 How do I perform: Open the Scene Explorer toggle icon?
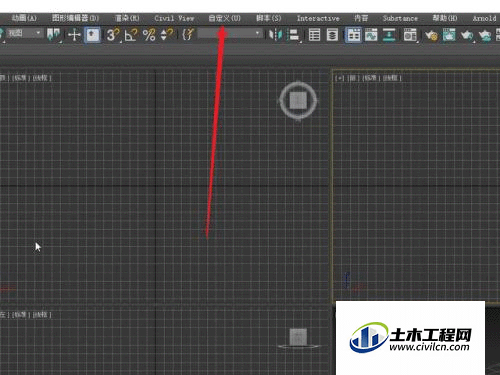pos(314,35)
